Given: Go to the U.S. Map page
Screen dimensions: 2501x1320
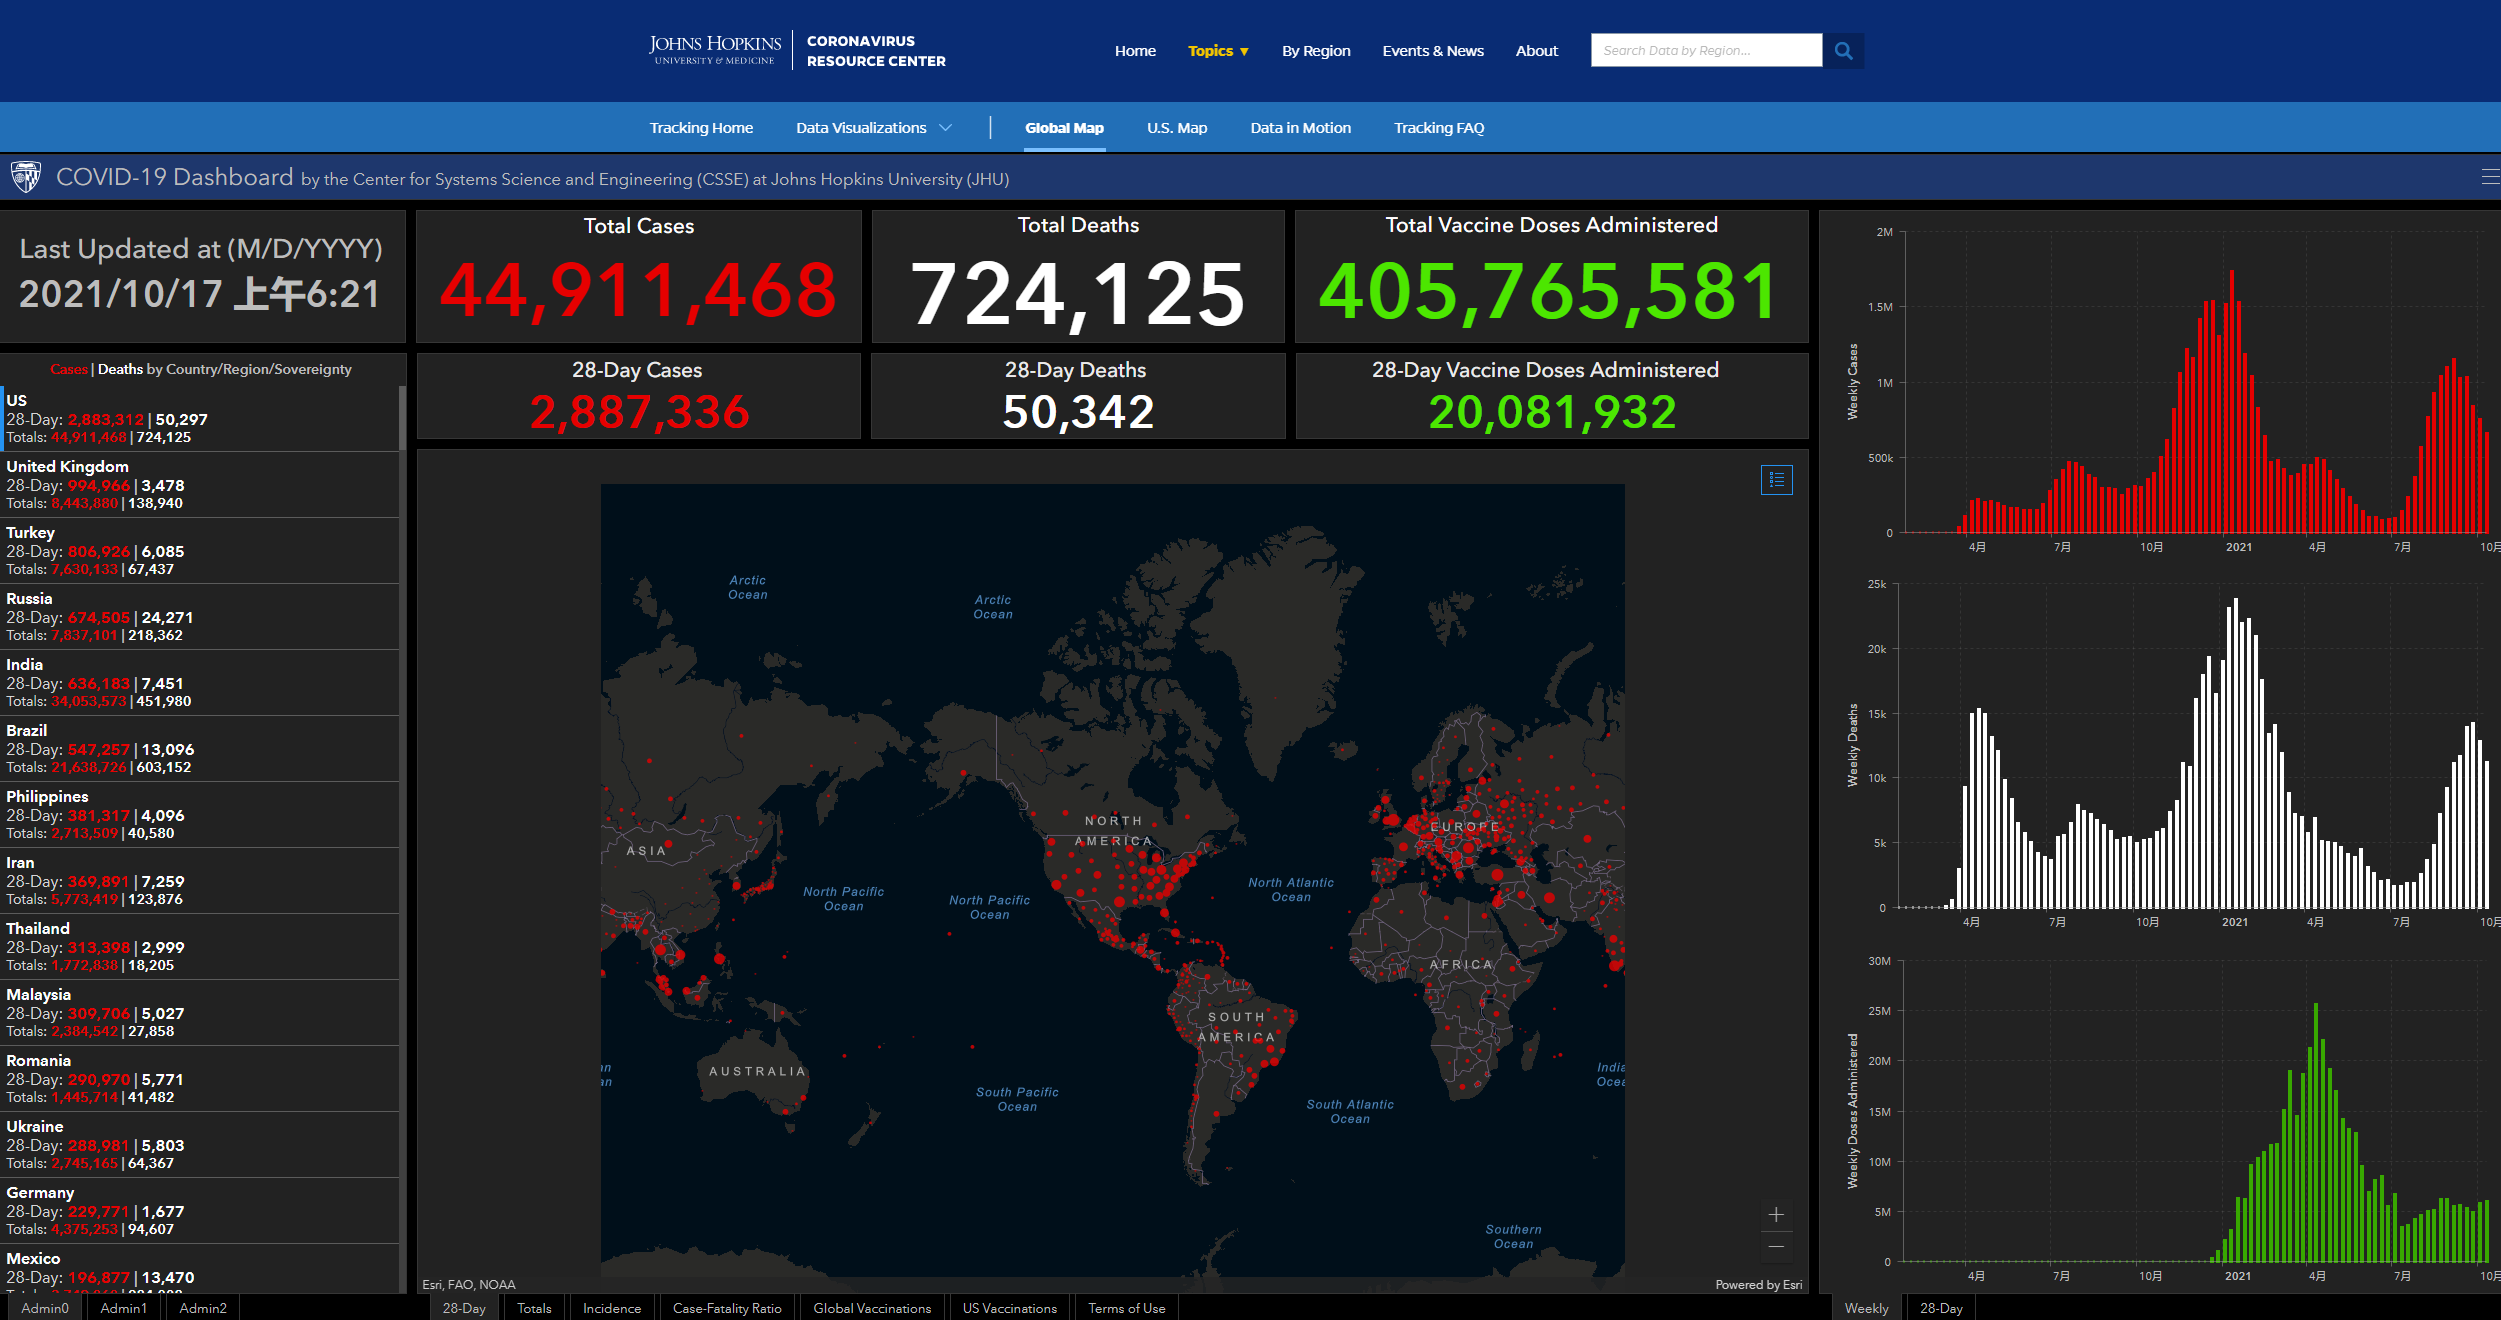Looking at the screenshot, I should pyautogui.click(x=1176, y=128).
